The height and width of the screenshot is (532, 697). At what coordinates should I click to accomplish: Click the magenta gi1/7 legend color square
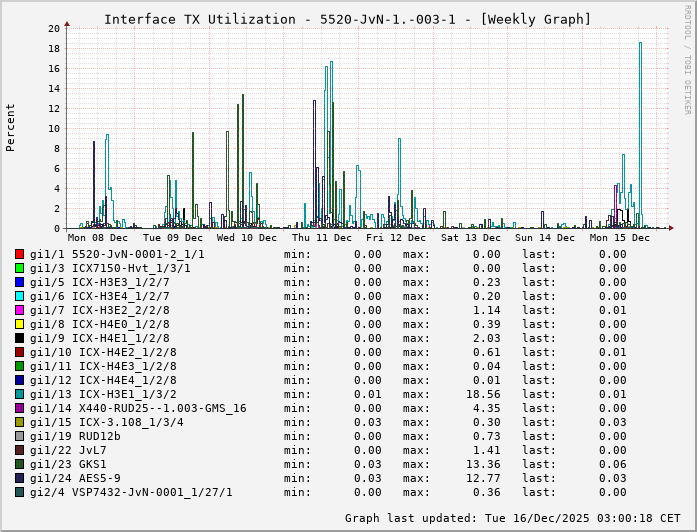pyautogui.click(x=19, y=310)
